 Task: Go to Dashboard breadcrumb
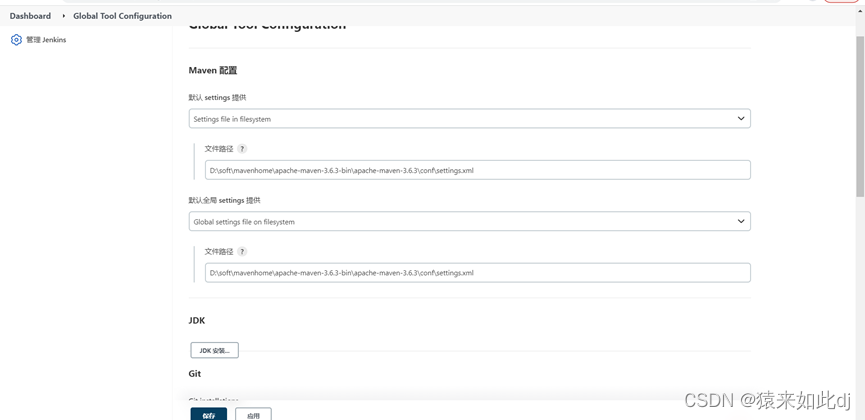(30, 16)
